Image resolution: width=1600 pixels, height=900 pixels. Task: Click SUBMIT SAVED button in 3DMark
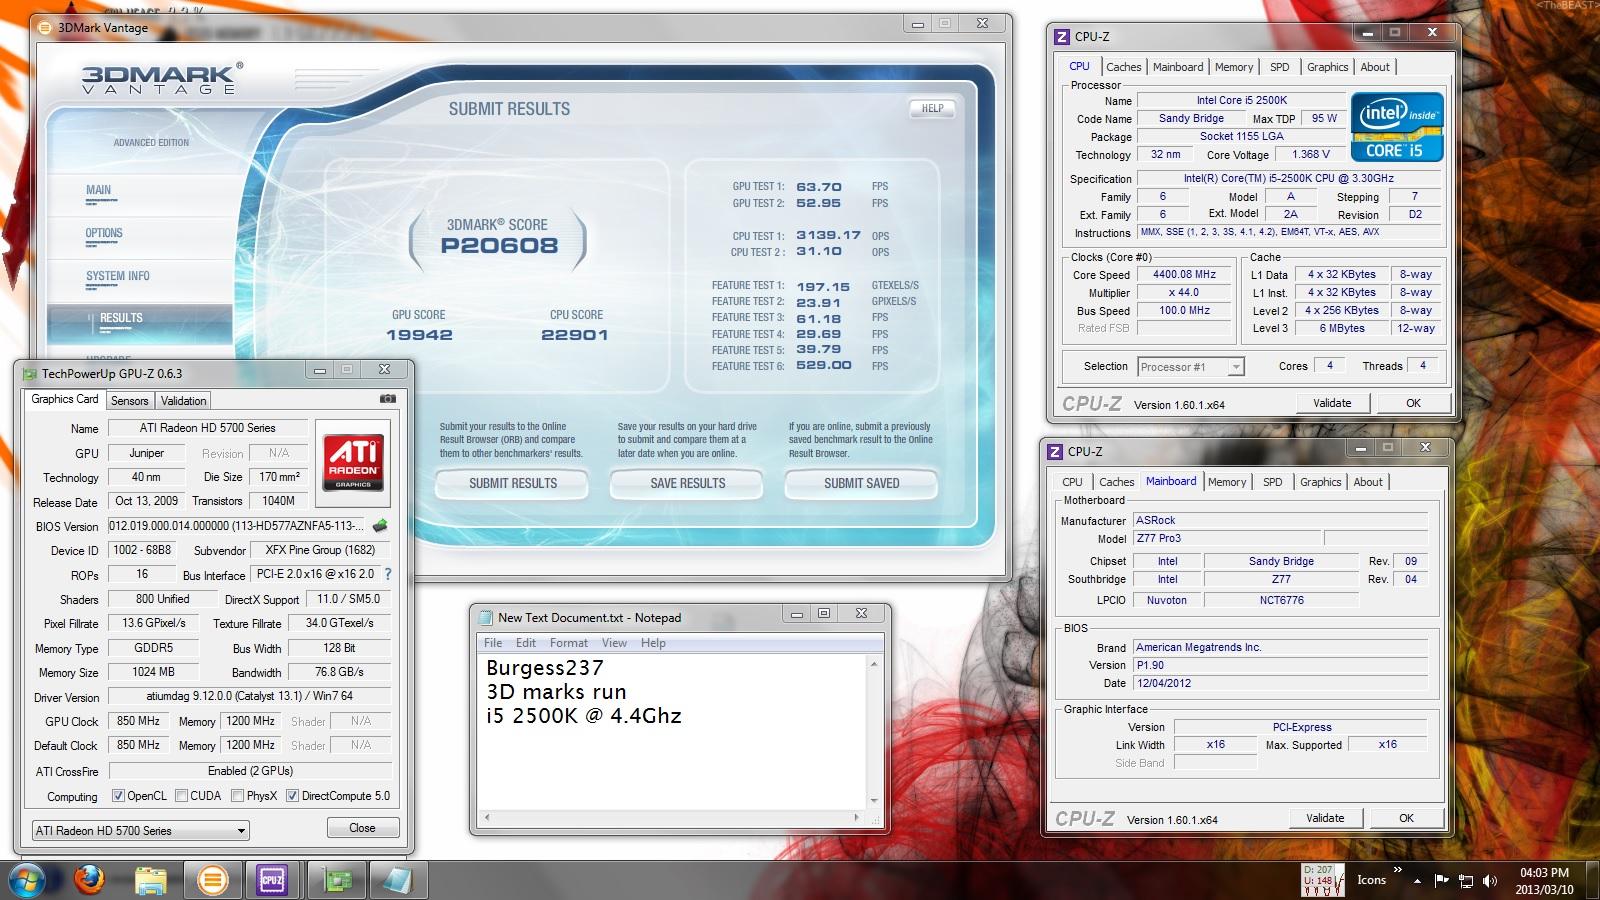[862, 483]
